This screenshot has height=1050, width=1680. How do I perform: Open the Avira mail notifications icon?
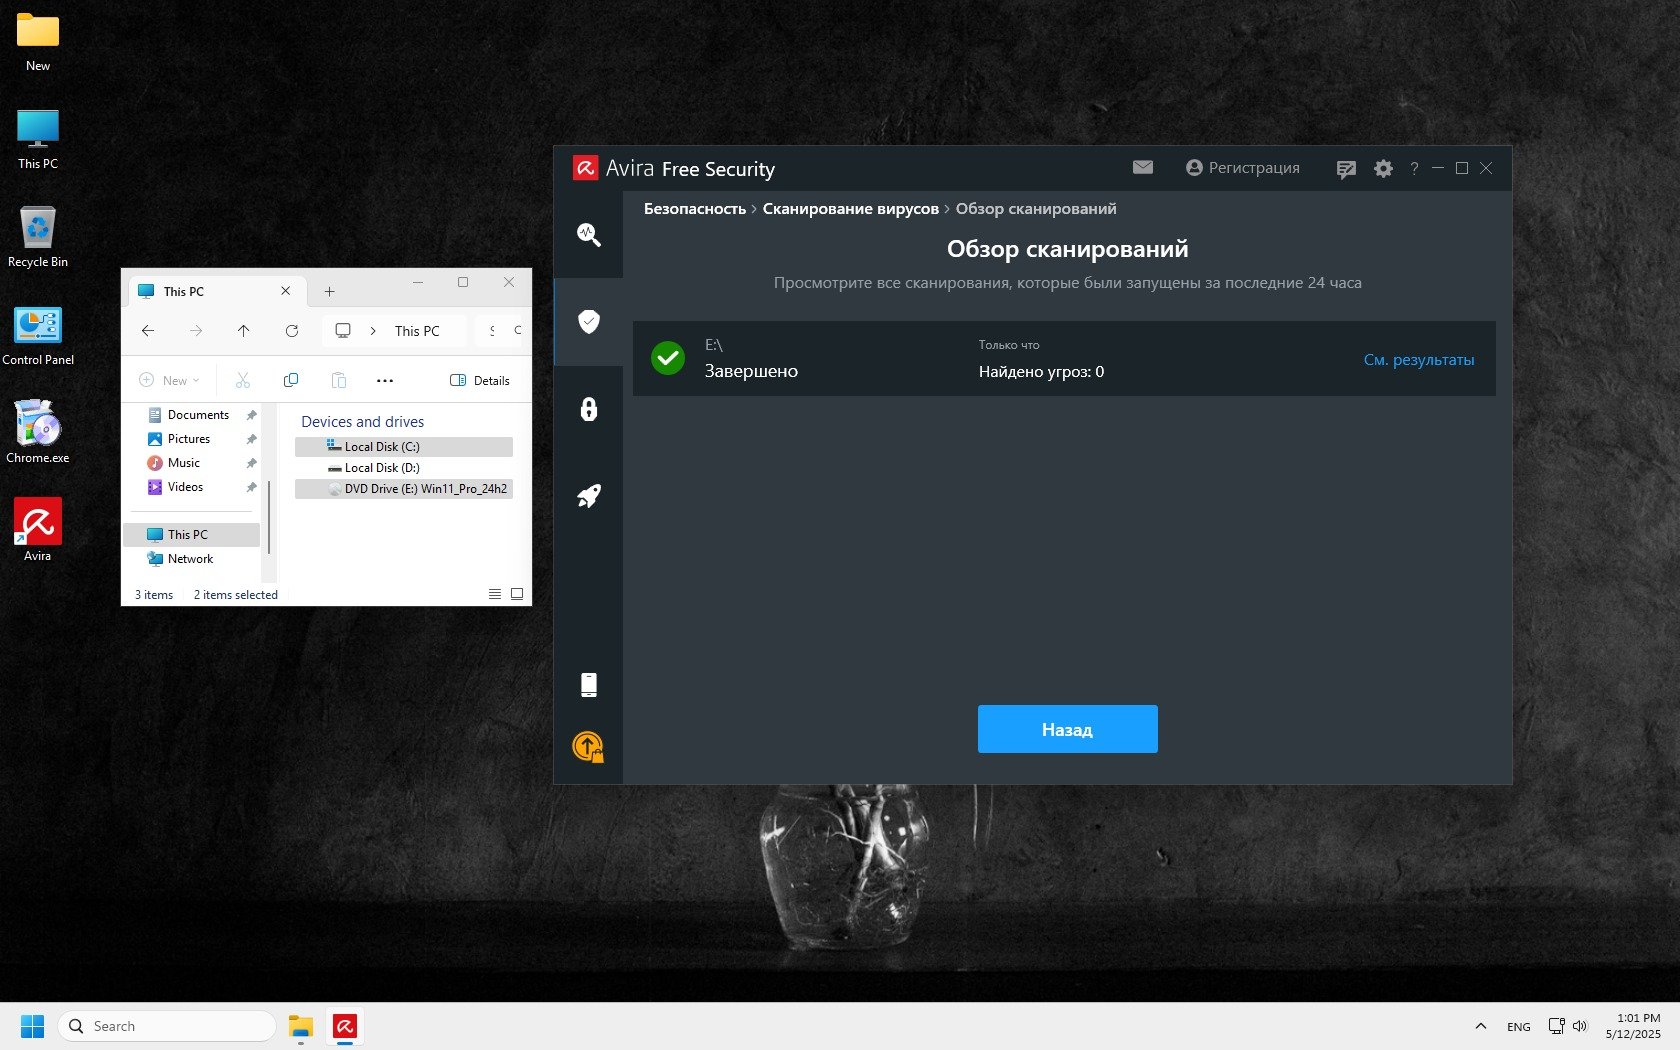pyautogui.click(x=1143, y=168)
